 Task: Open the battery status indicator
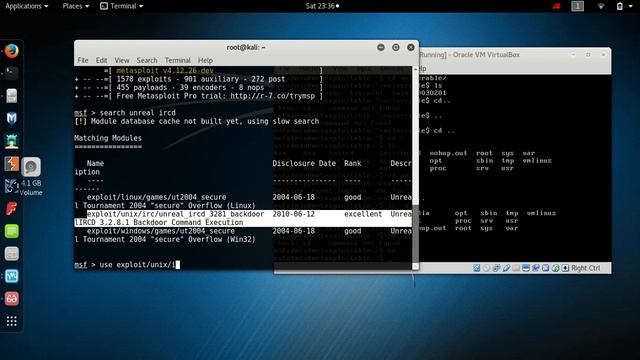(620, 6)
